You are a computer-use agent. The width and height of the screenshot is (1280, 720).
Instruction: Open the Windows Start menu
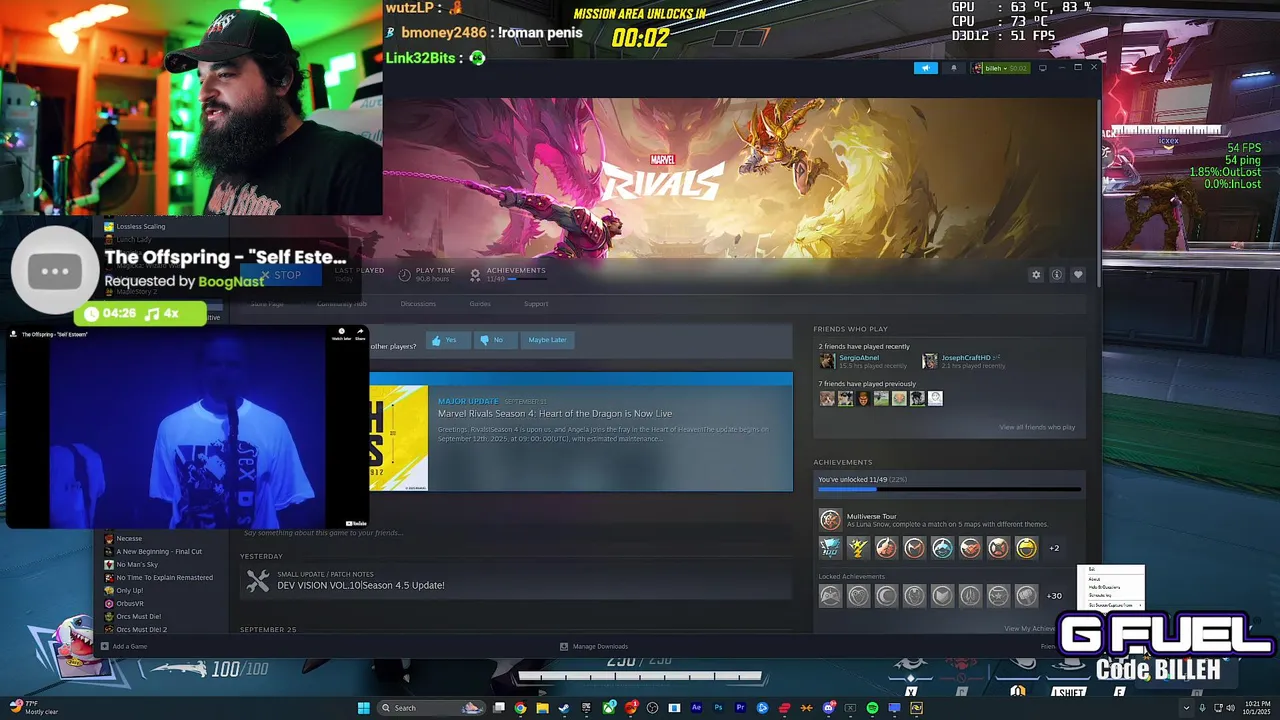pyautogui.click(x=364, y=708)
